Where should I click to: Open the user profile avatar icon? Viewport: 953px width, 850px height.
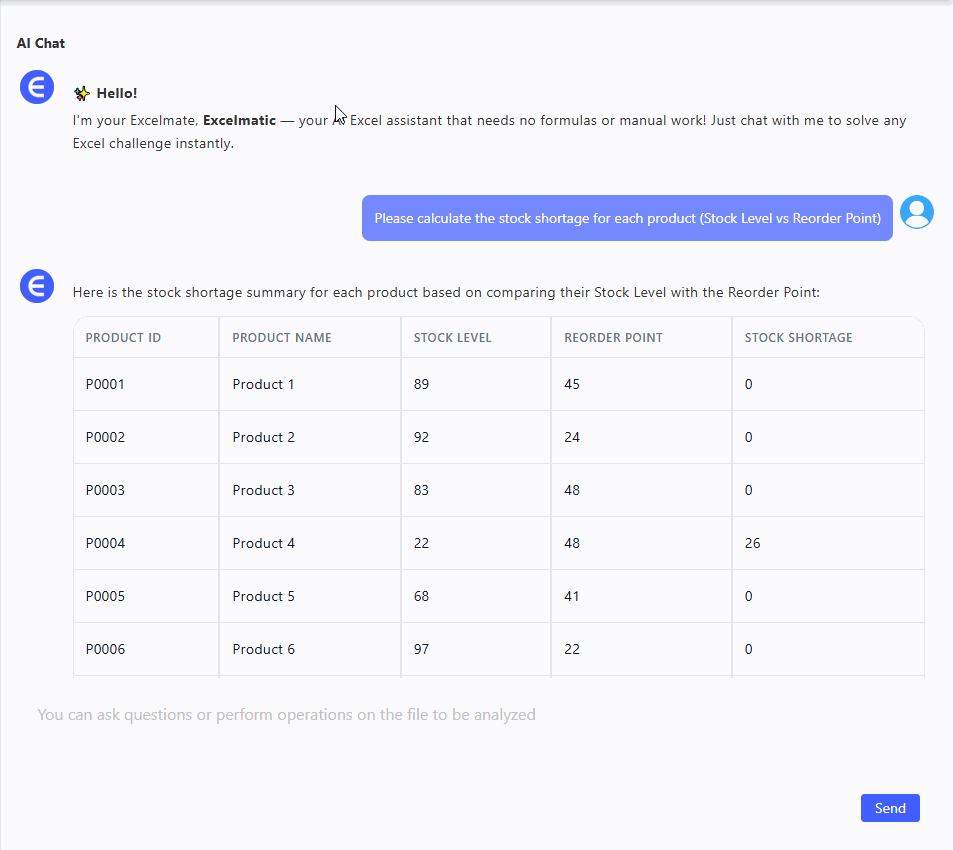pos(916,212)
